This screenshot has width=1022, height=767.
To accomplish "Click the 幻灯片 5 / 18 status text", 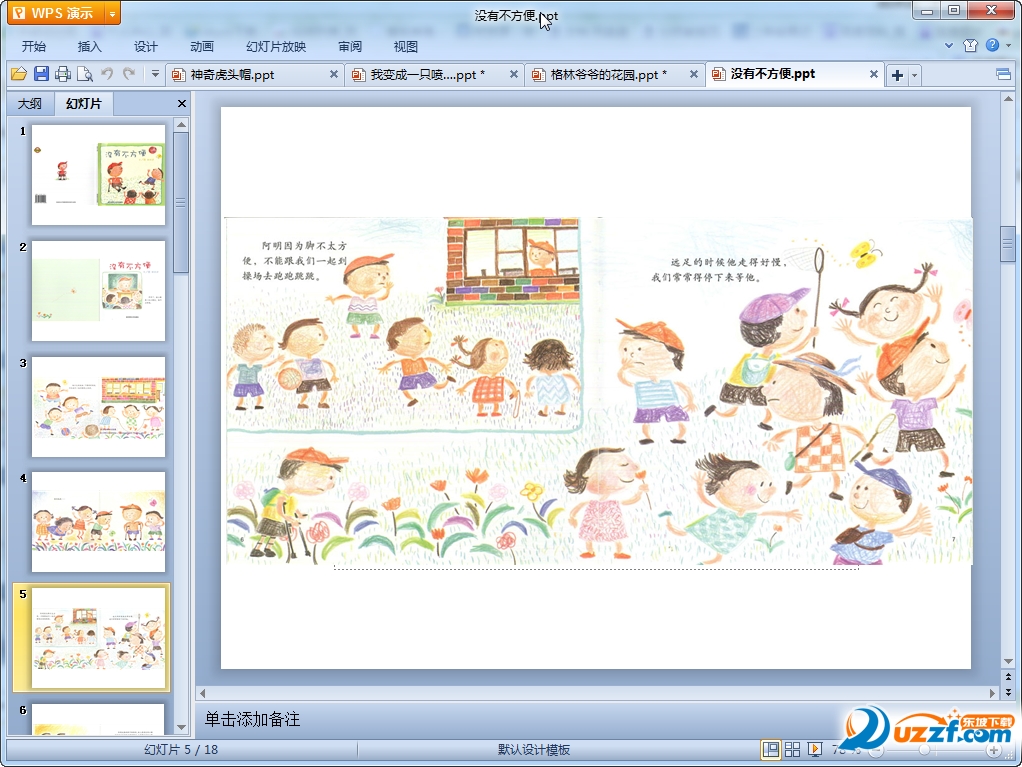I will (181, 750).
